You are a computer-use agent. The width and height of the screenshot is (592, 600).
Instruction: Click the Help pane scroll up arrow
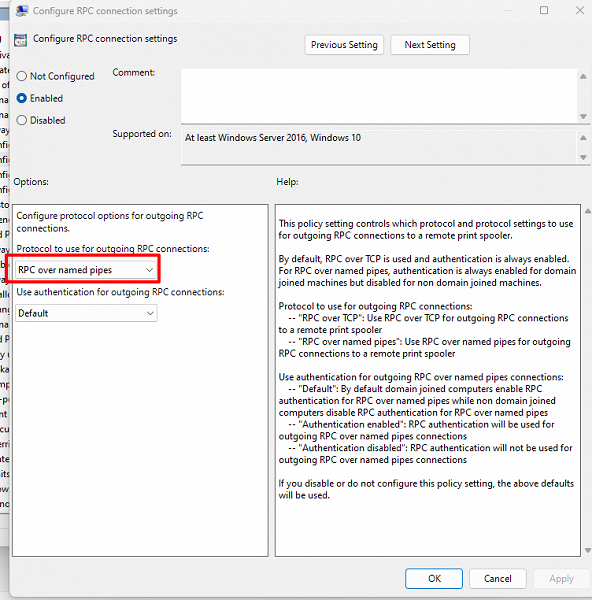(x=588, y=211)
